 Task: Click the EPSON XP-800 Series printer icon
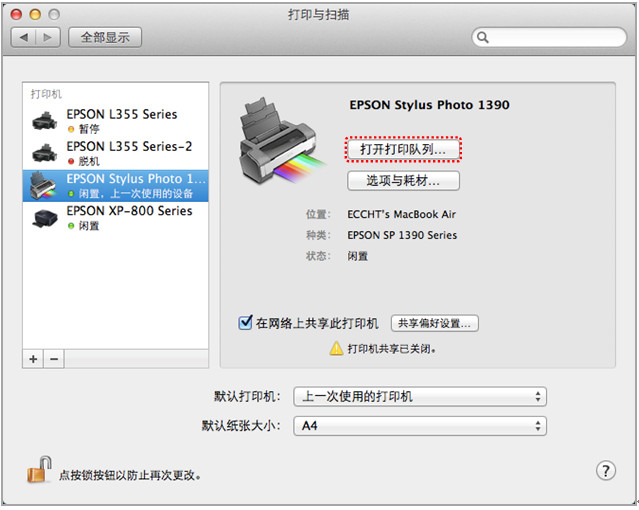[x=45, y=219]
